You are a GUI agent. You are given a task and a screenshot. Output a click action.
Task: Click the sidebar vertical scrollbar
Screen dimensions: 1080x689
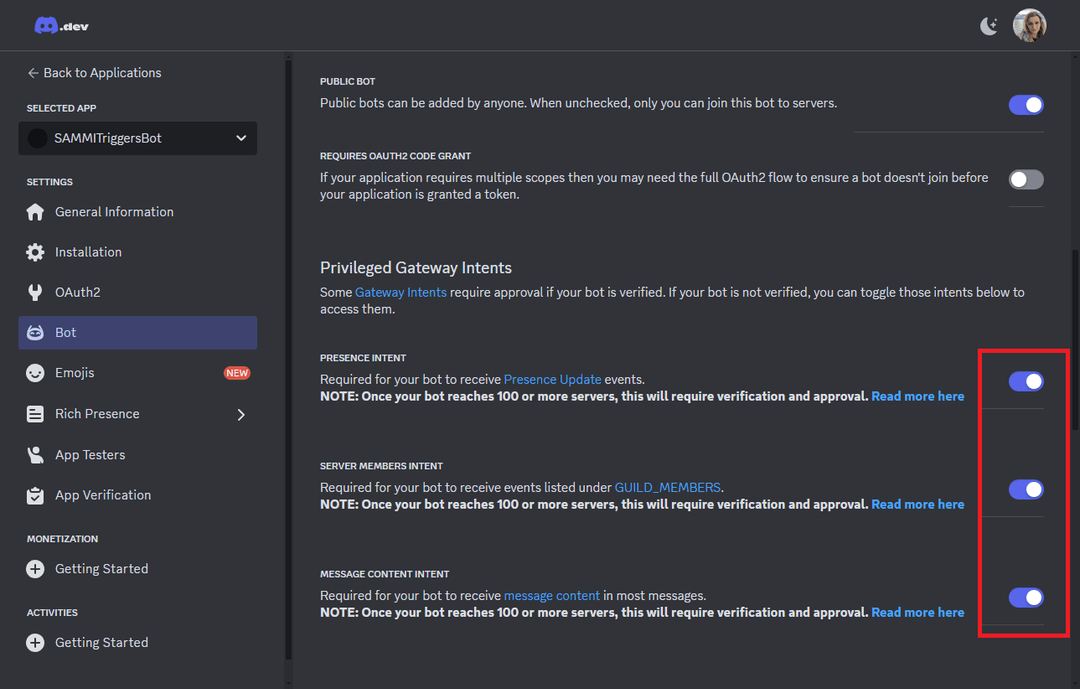click(289, 358)
